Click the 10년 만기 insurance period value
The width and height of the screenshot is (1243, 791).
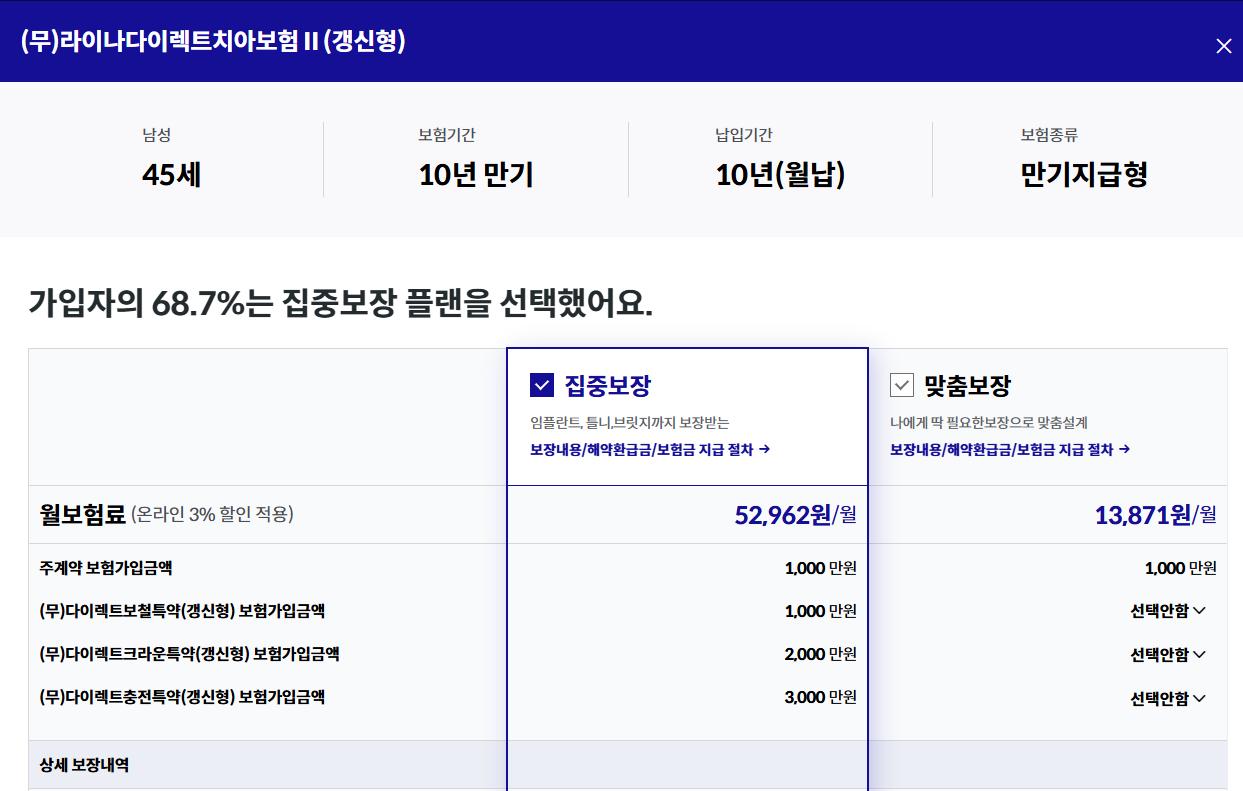[475, 175]
